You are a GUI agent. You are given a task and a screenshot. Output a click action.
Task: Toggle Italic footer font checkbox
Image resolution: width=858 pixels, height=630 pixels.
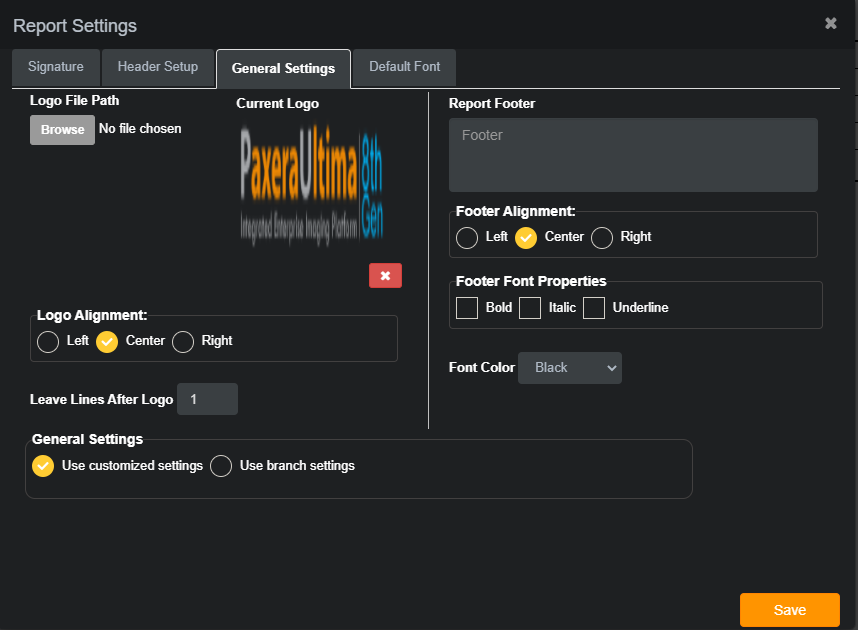pyautogui.click(x=530, y=308)
